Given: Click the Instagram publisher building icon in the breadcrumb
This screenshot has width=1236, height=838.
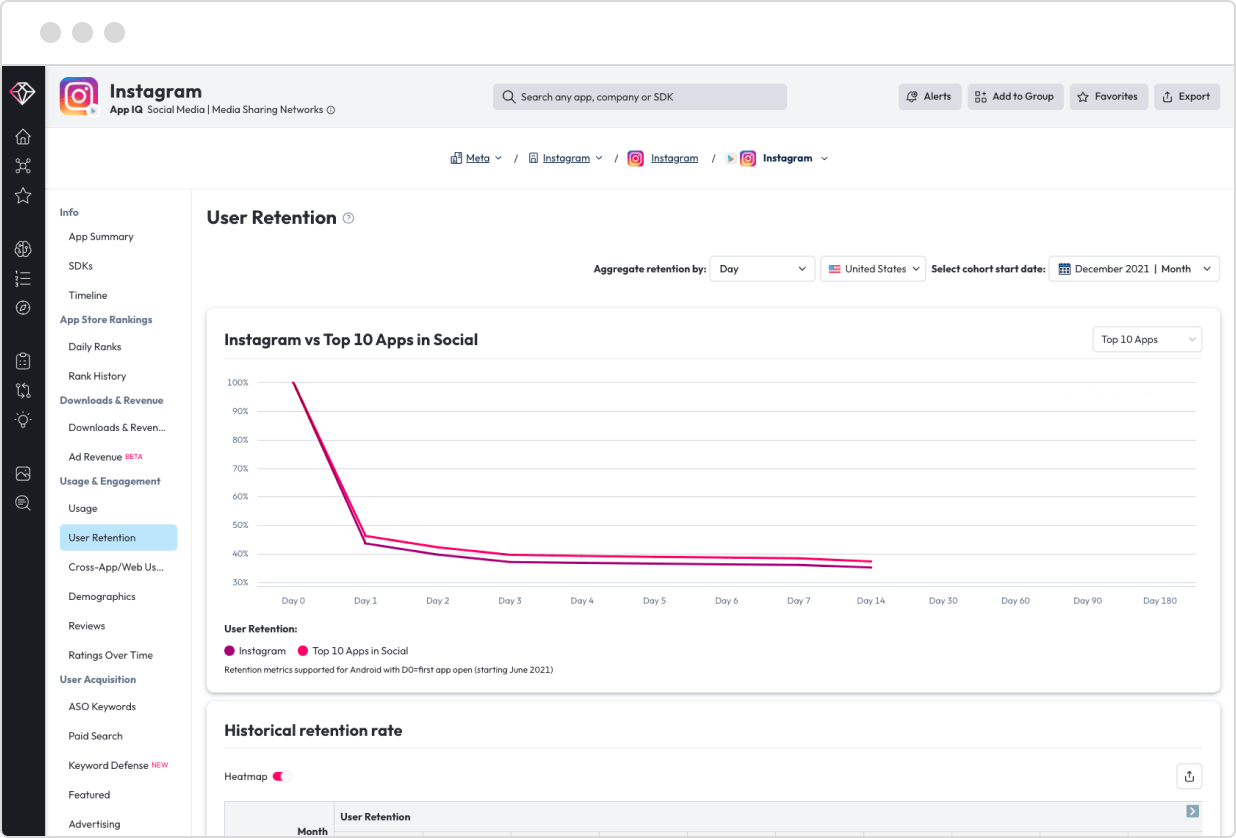Looking at the screenshot, I should click(534, 158).
